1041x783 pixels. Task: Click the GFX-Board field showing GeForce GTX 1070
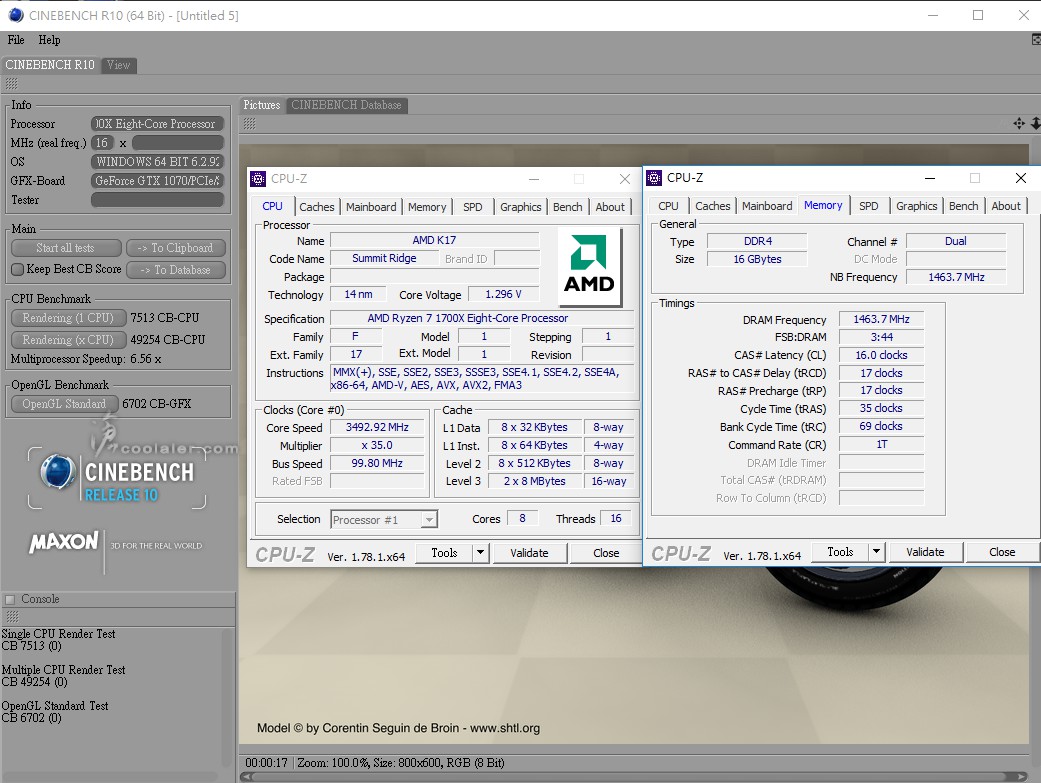(x=157, y=181)
